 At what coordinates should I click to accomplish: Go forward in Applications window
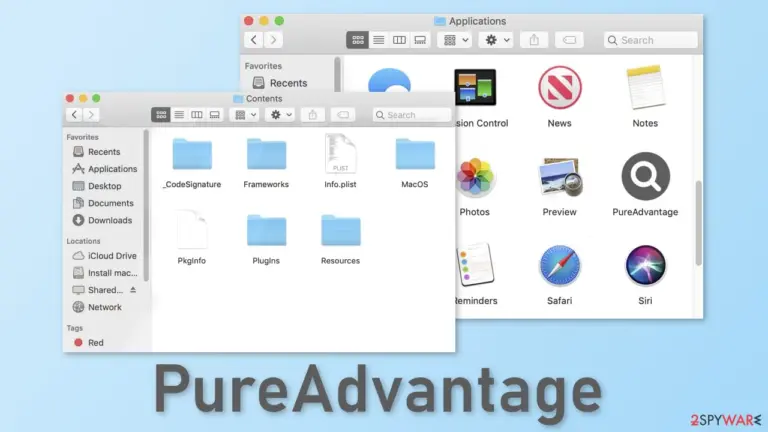(x=273, y=40)
